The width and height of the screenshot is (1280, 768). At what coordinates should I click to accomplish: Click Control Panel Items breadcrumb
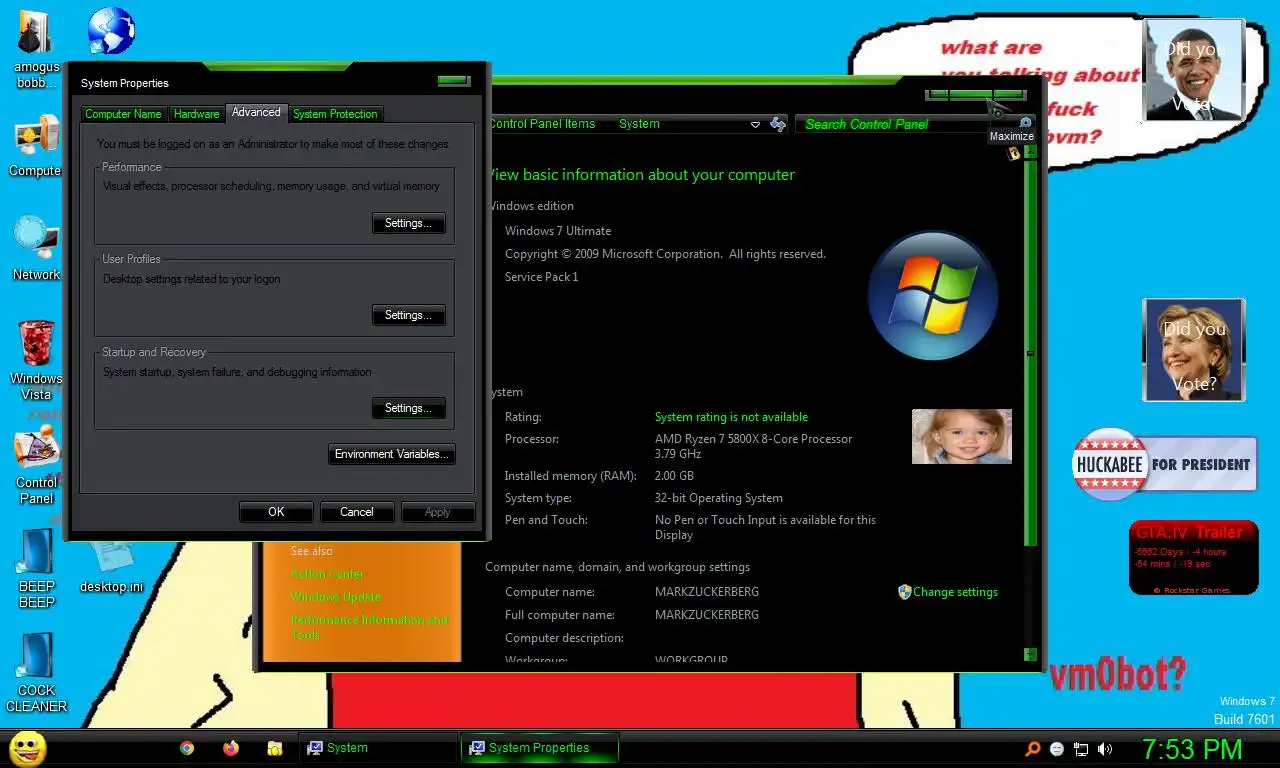pyautogui.click(x=542, y=124)
